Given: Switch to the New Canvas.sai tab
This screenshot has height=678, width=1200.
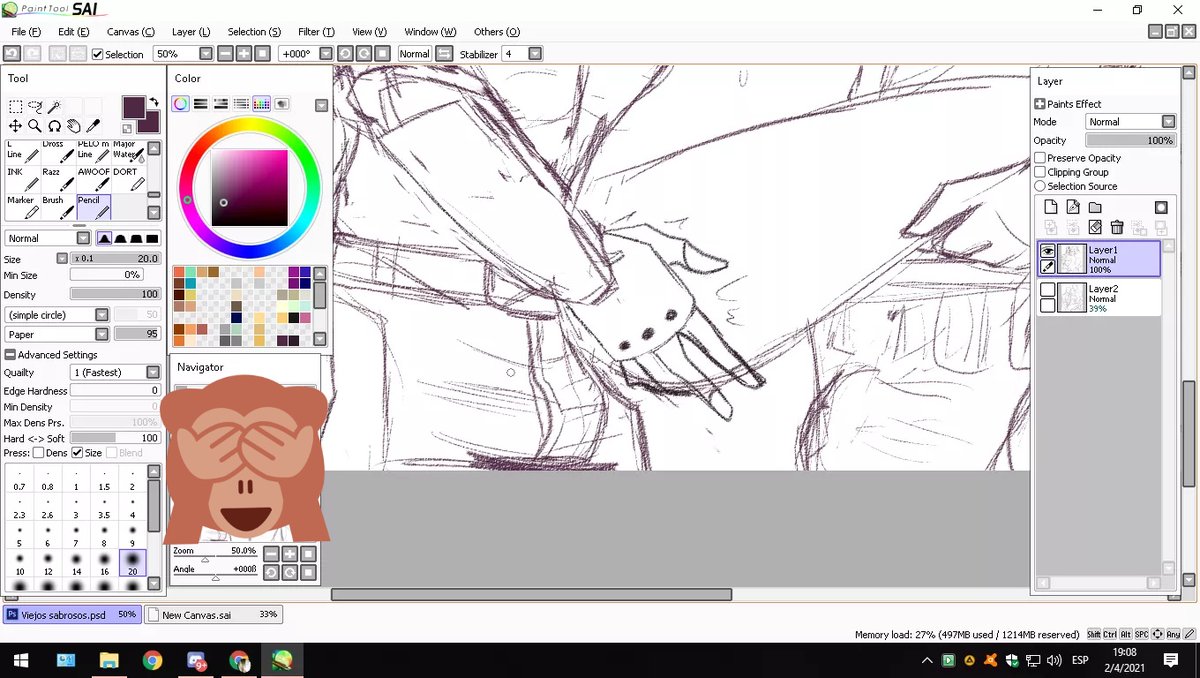Looking at the screenshot, I should (213, 614).
